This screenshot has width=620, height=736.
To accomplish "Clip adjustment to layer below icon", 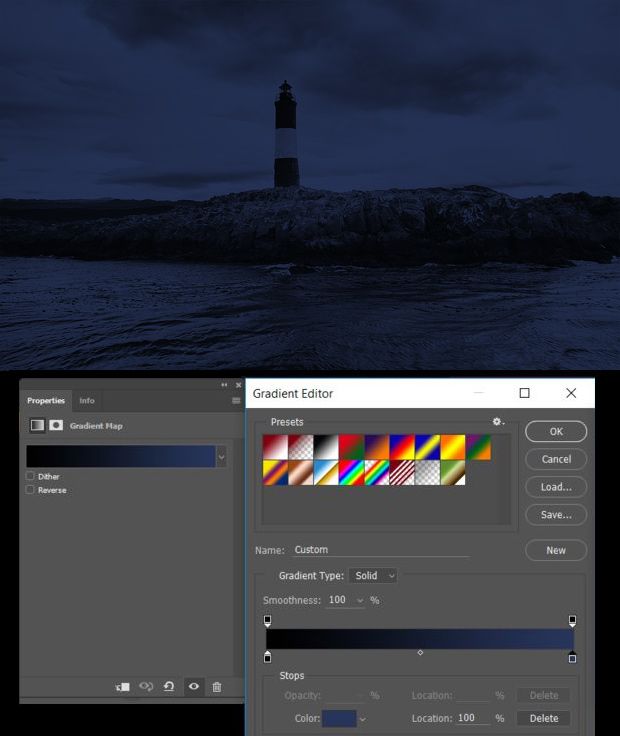I will pyautogui.click(x=122, y=687).
